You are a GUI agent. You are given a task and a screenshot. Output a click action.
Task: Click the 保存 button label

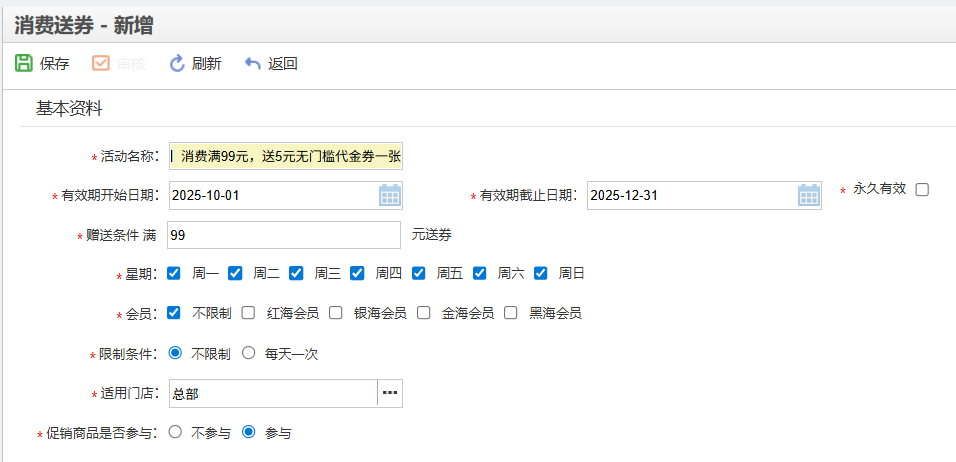(55, 64)
